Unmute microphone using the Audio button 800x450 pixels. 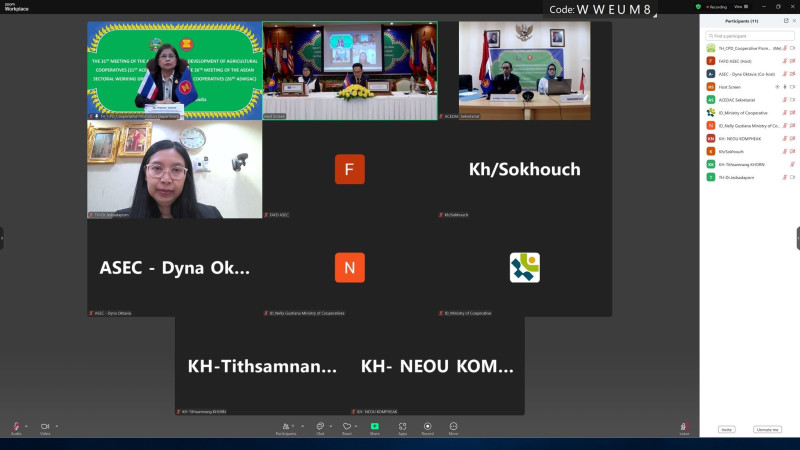tap(16, 428)
